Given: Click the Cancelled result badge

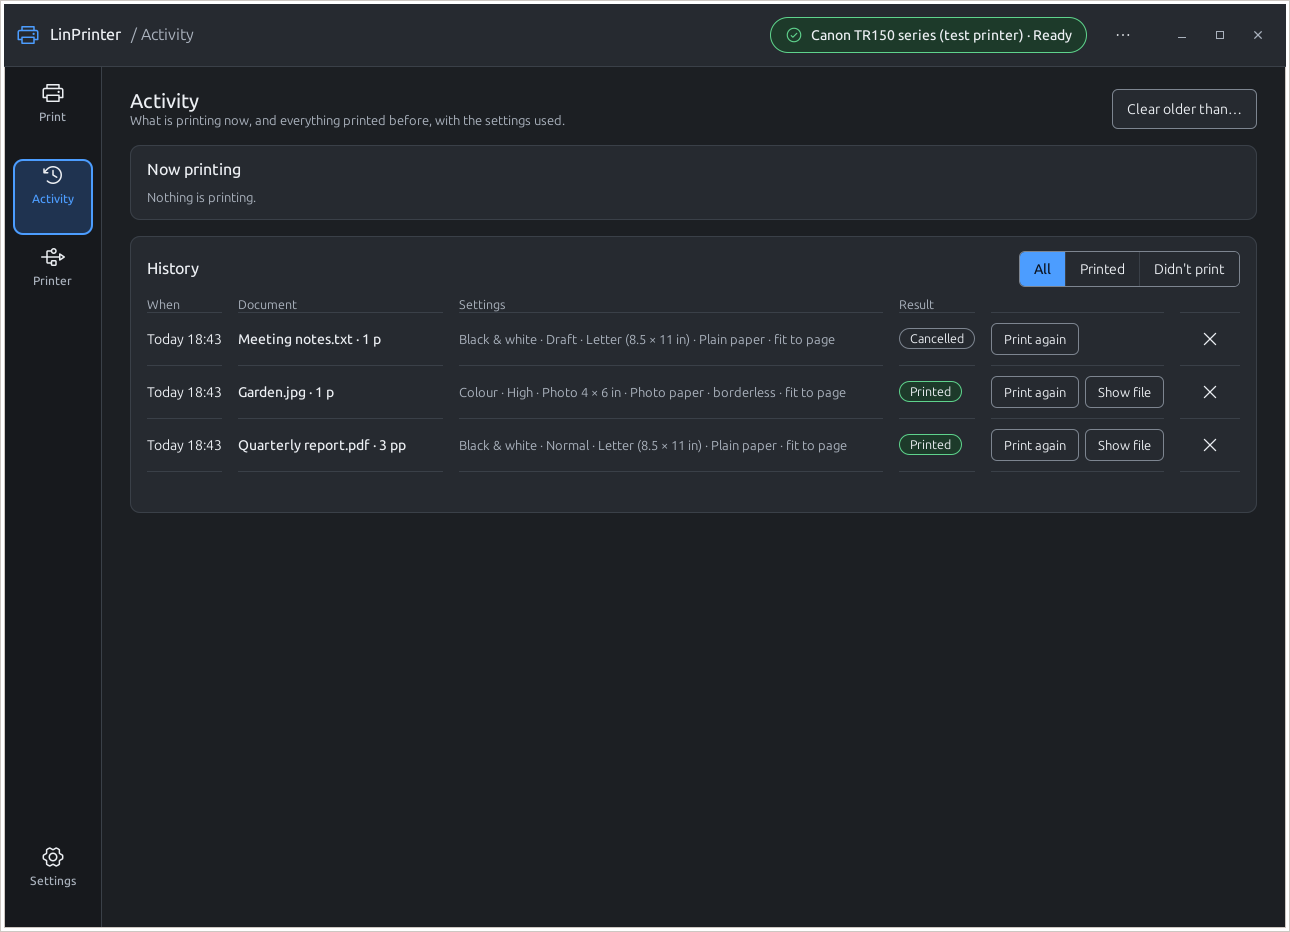Looking at the screenshot, I should [x=937, y=339].
